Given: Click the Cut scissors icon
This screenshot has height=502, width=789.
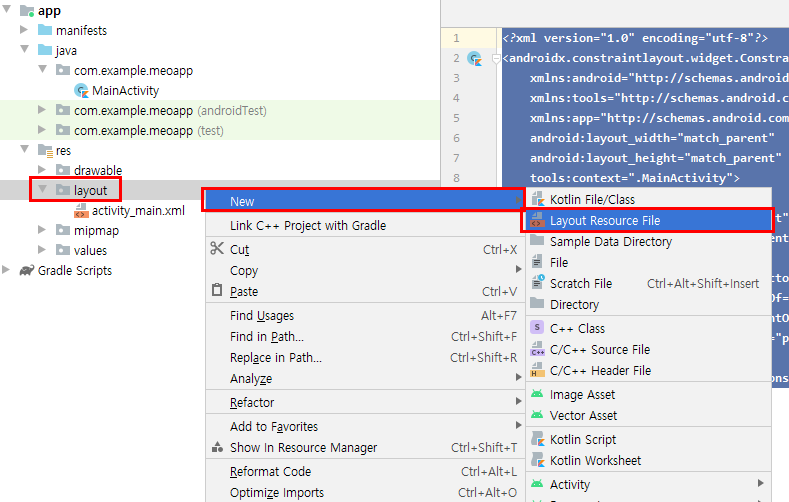Looking at the screenshot, I should coord(217,248).
